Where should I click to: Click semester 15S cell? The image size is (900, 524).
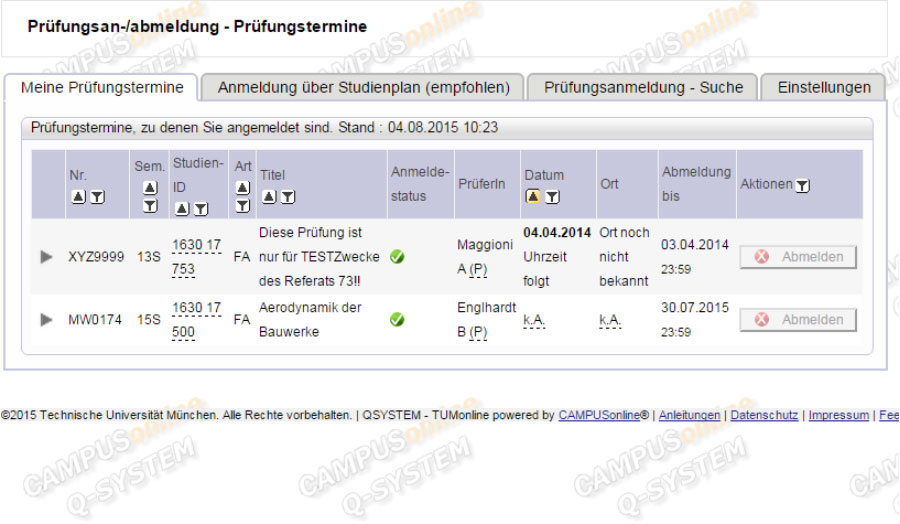149,320
